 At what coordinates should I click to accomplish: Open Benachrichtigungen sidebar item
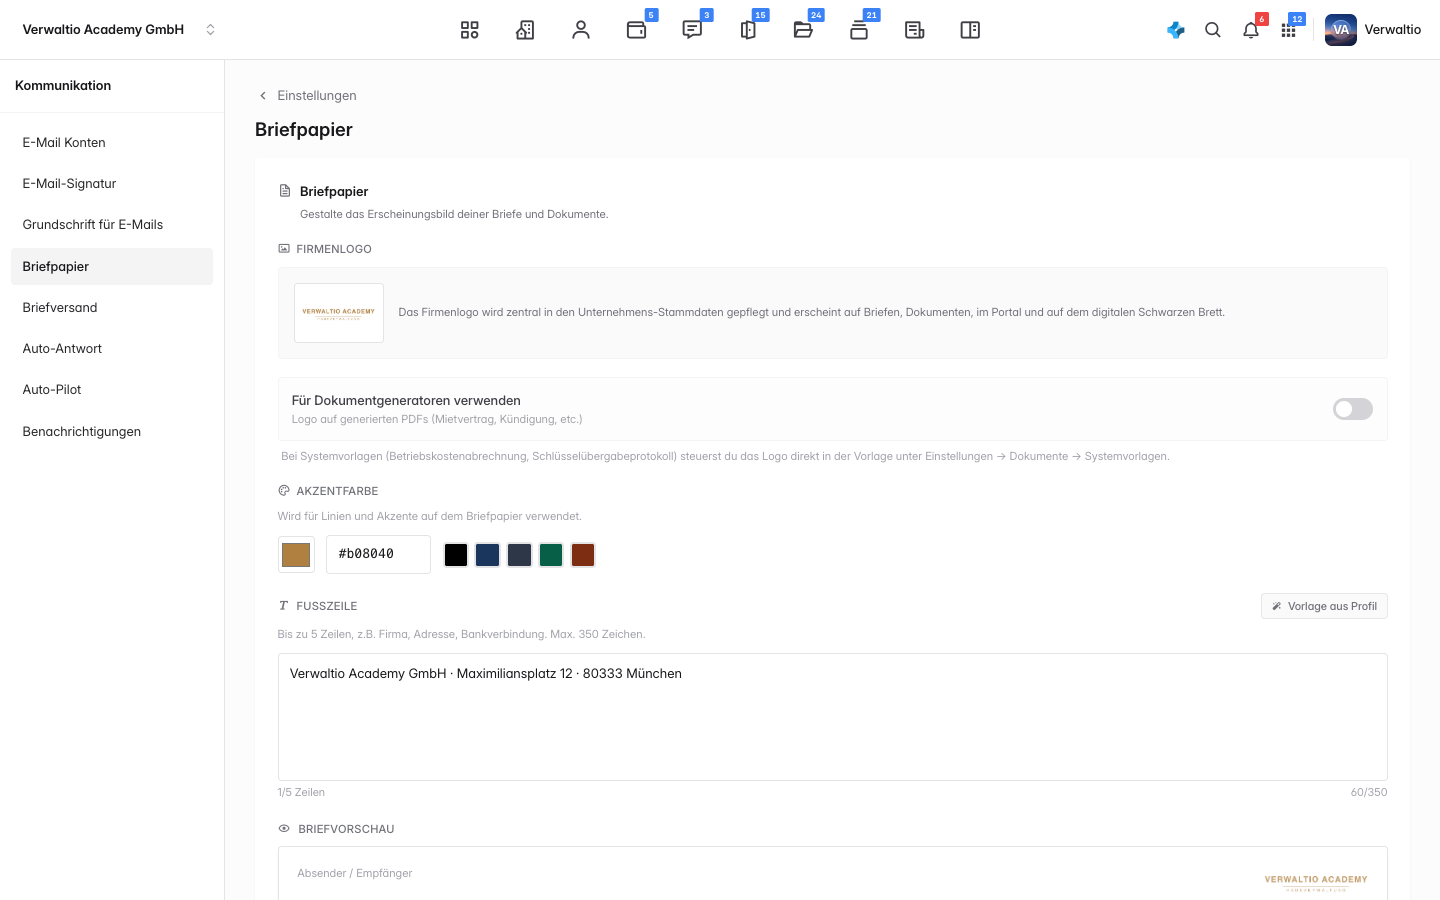[x=112, y=432]
